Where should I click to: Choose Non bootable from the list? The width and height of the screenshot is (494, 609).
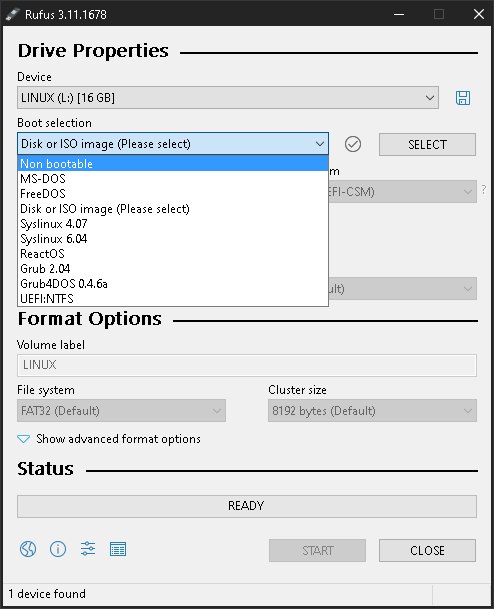(173, 164)
